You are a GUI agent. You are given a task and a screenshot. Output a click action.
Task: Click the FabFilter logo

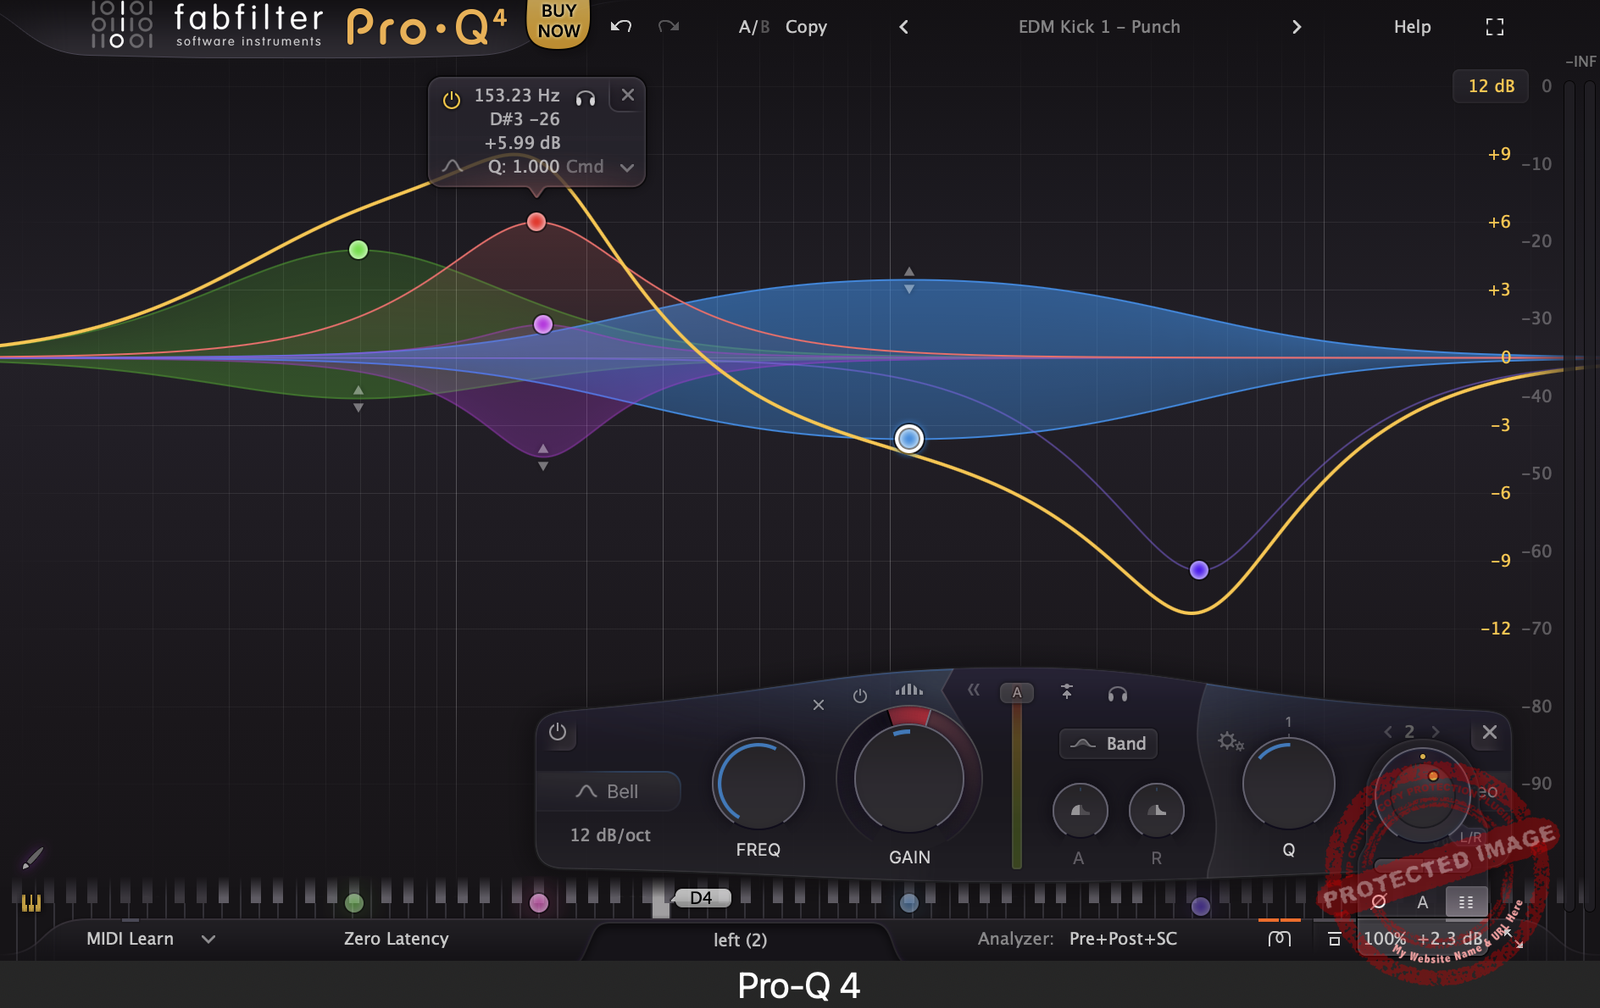click(x=207, y=25)
